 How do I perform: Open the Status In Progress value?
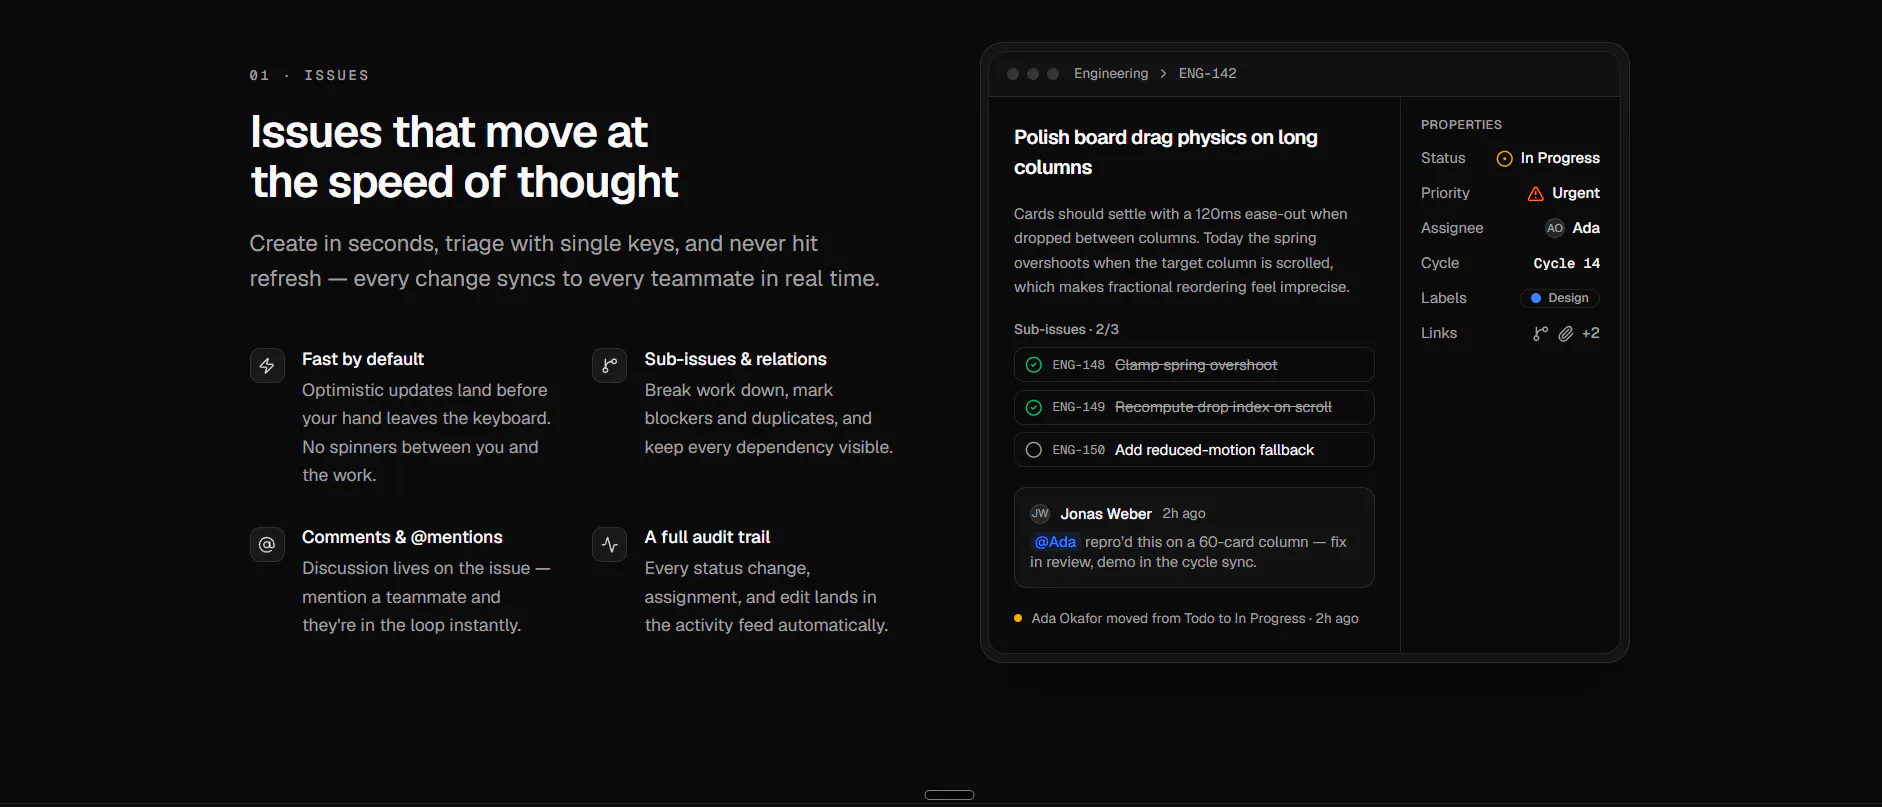(1548, 158)
